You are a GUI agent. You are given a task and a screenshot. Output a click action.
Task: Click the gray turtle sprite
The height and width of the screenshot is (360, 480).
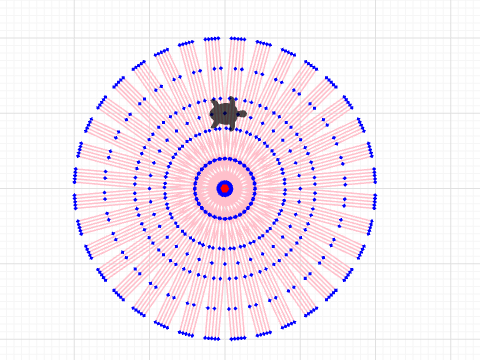tap(228, 114)
